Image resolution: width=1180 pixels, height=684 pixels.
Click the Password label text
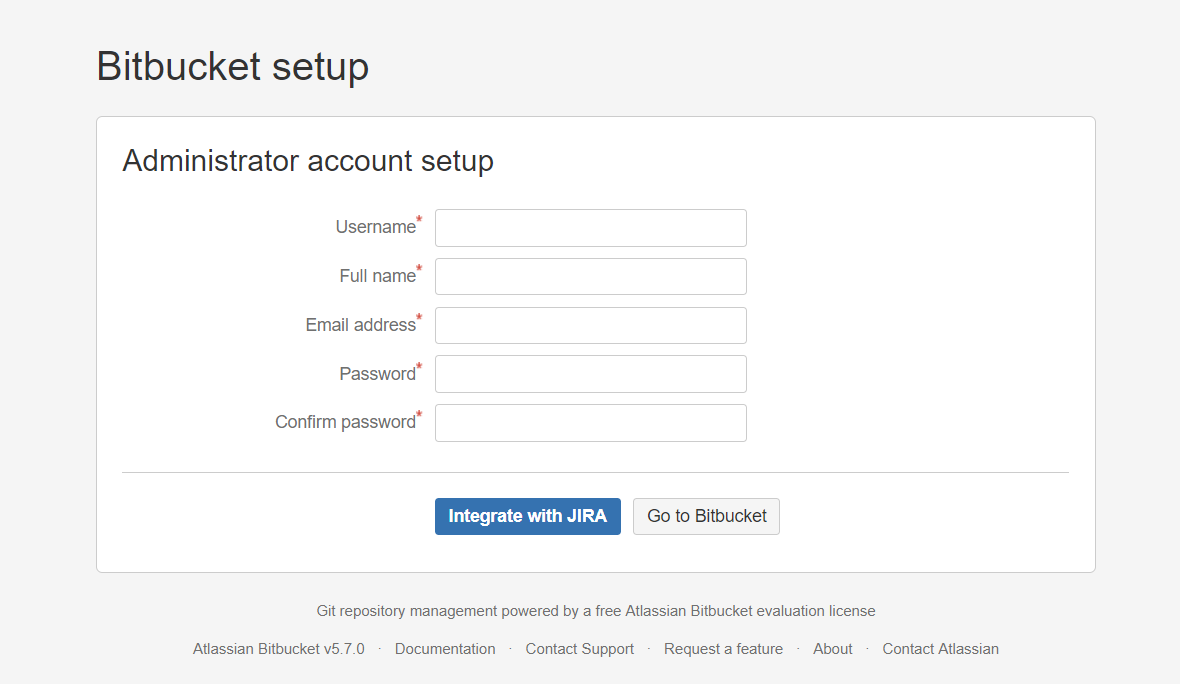tap(378, 373)
